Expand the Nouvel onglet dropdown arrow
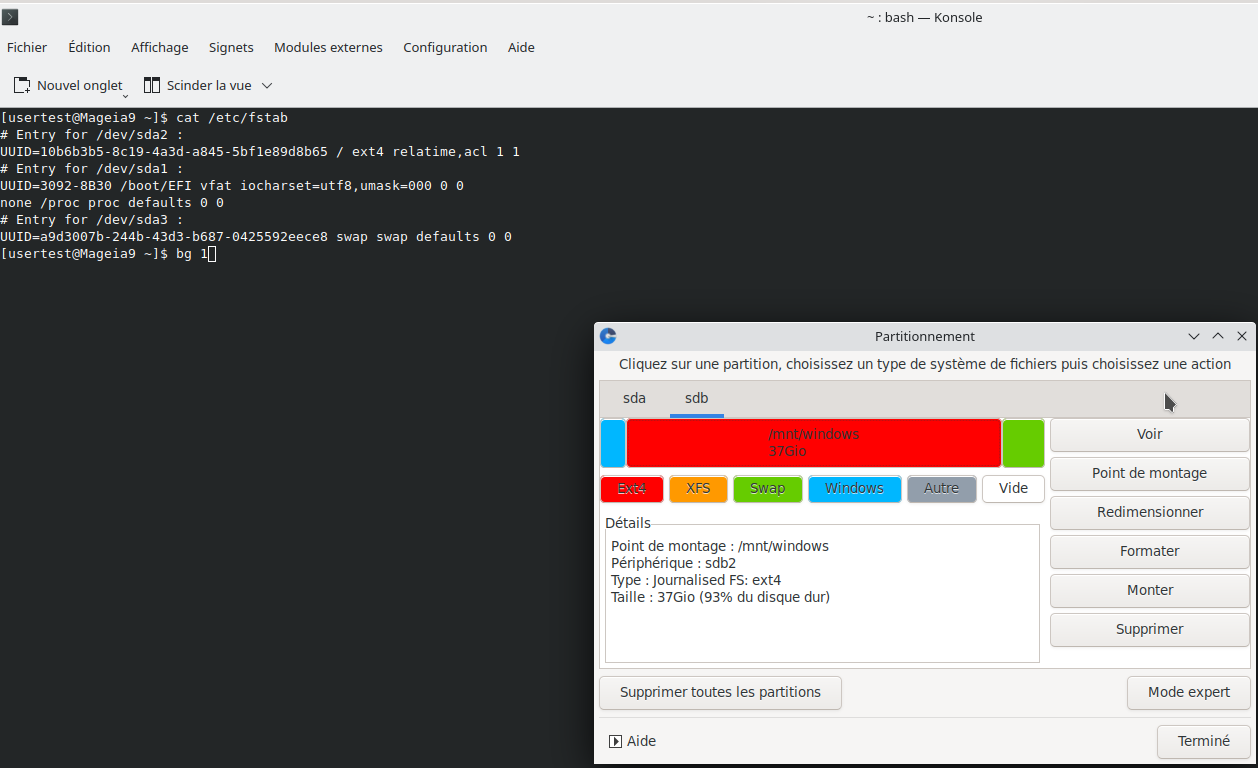1258x768 pixels. [125, 96]
